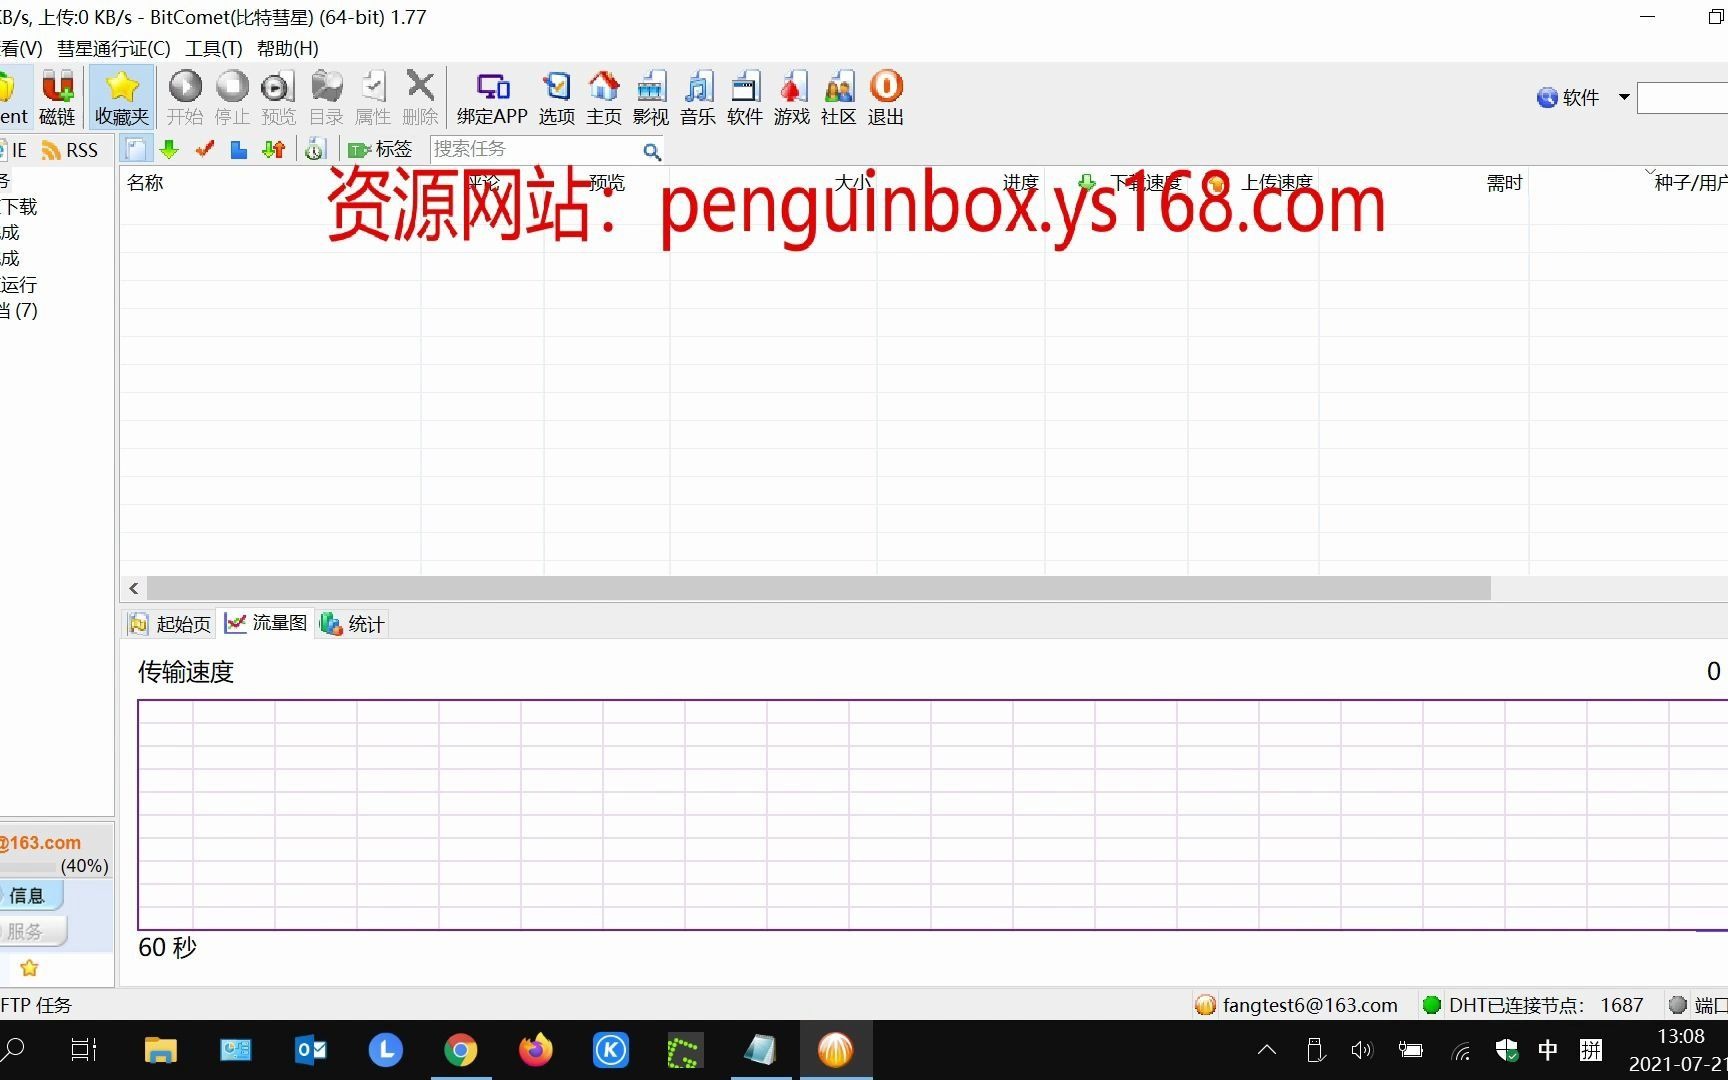The image size is (1728, 1080).
Task: Sort by 上传速度 column header
Action: click(x=1277, y=182)
